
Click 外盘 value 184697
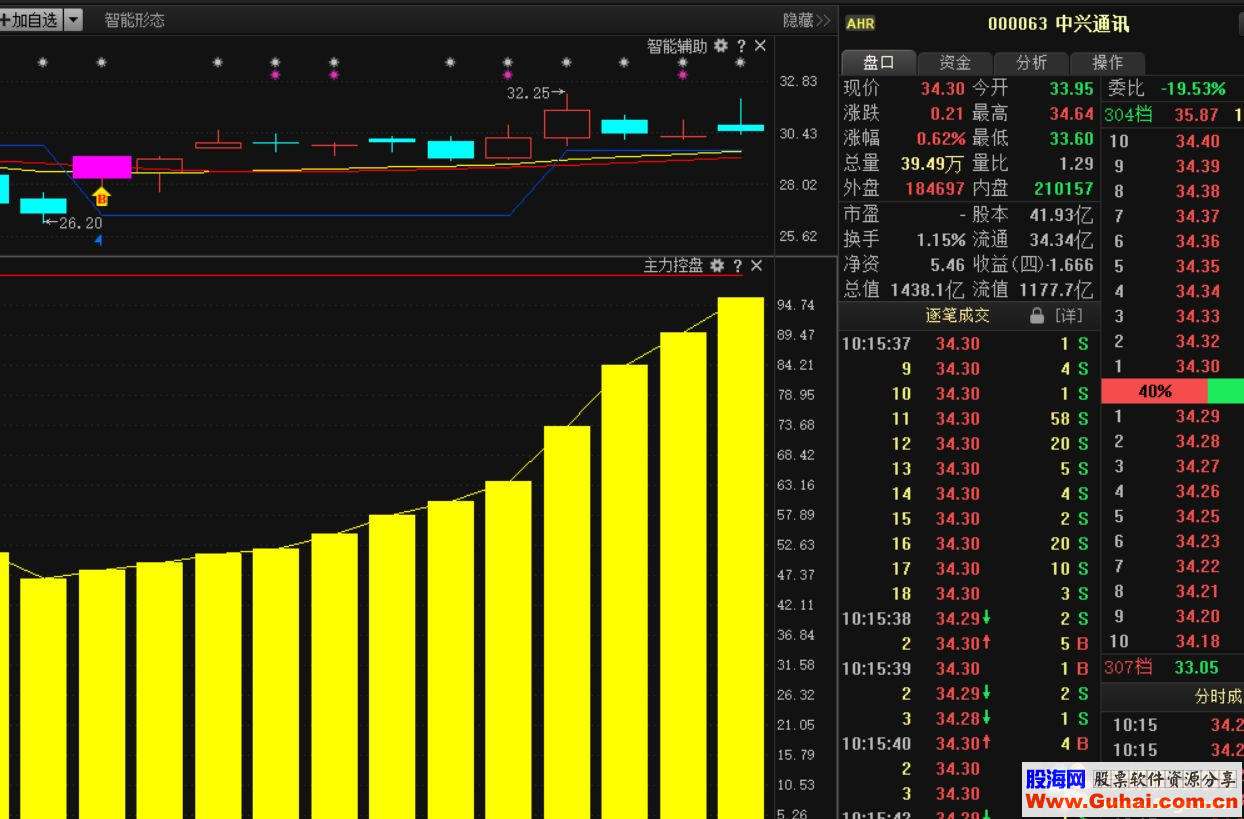(x=935, y=188)
